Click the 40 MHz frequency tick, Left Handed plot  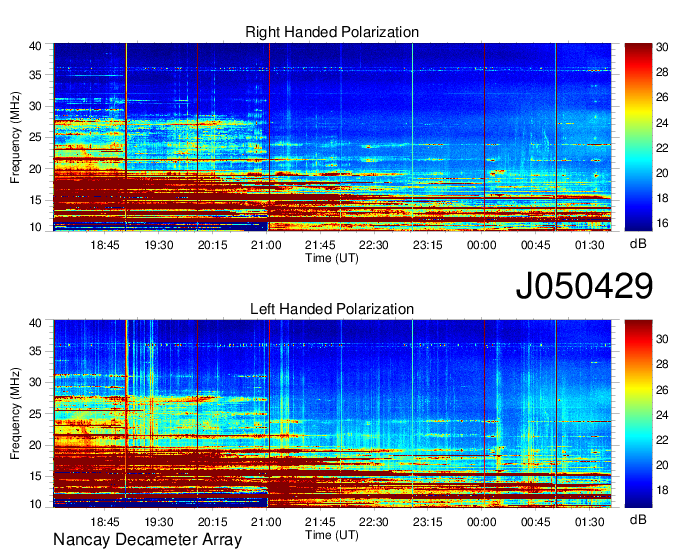click(x=36, y=323)
